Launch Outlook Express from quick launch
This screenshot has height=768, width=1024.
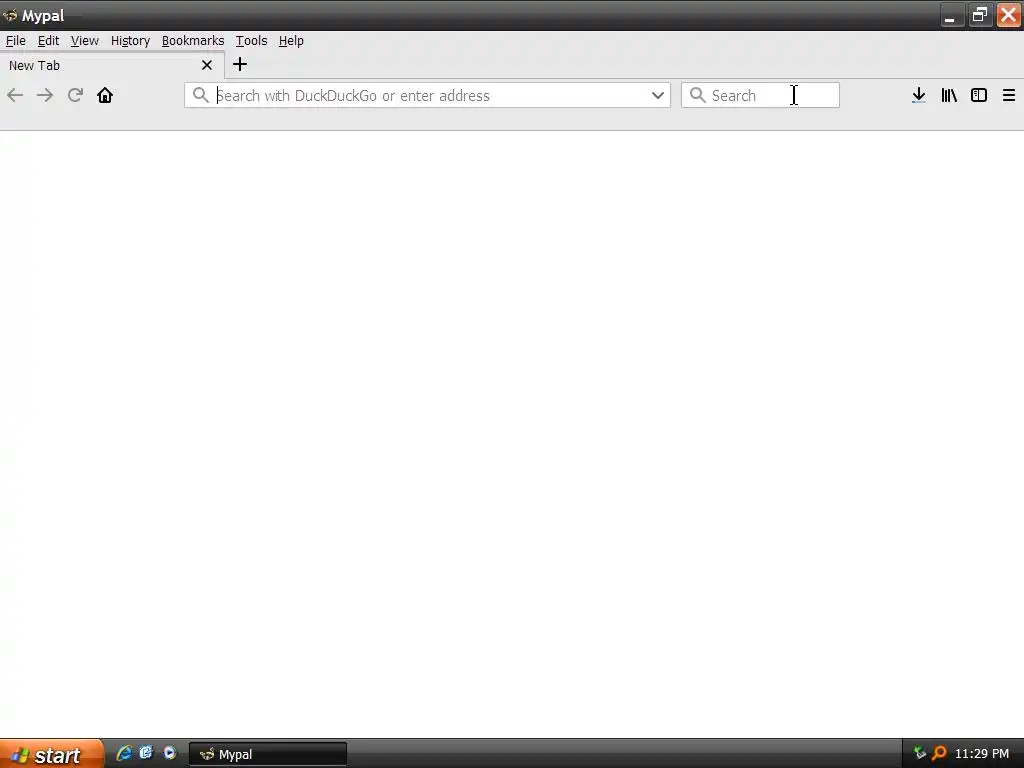coord(146,753)
